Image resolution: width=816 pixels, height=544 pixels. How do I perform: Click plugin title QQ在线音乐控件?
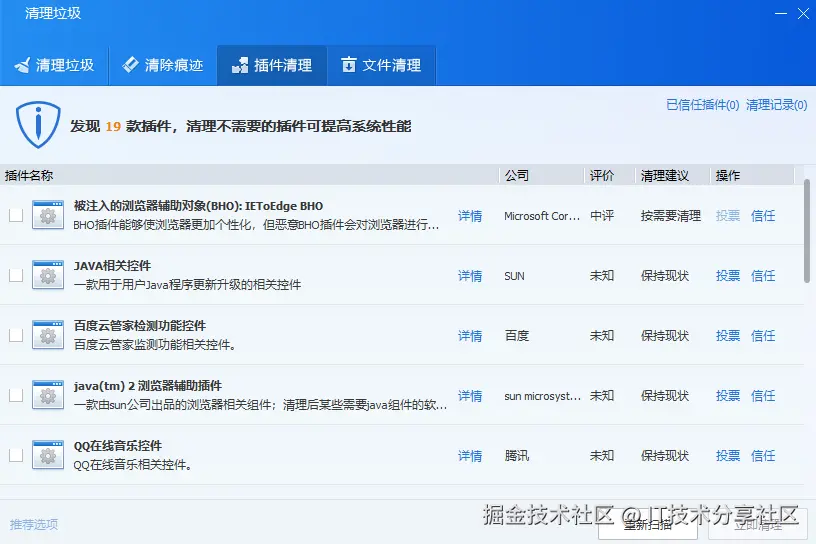click(118, 446)
